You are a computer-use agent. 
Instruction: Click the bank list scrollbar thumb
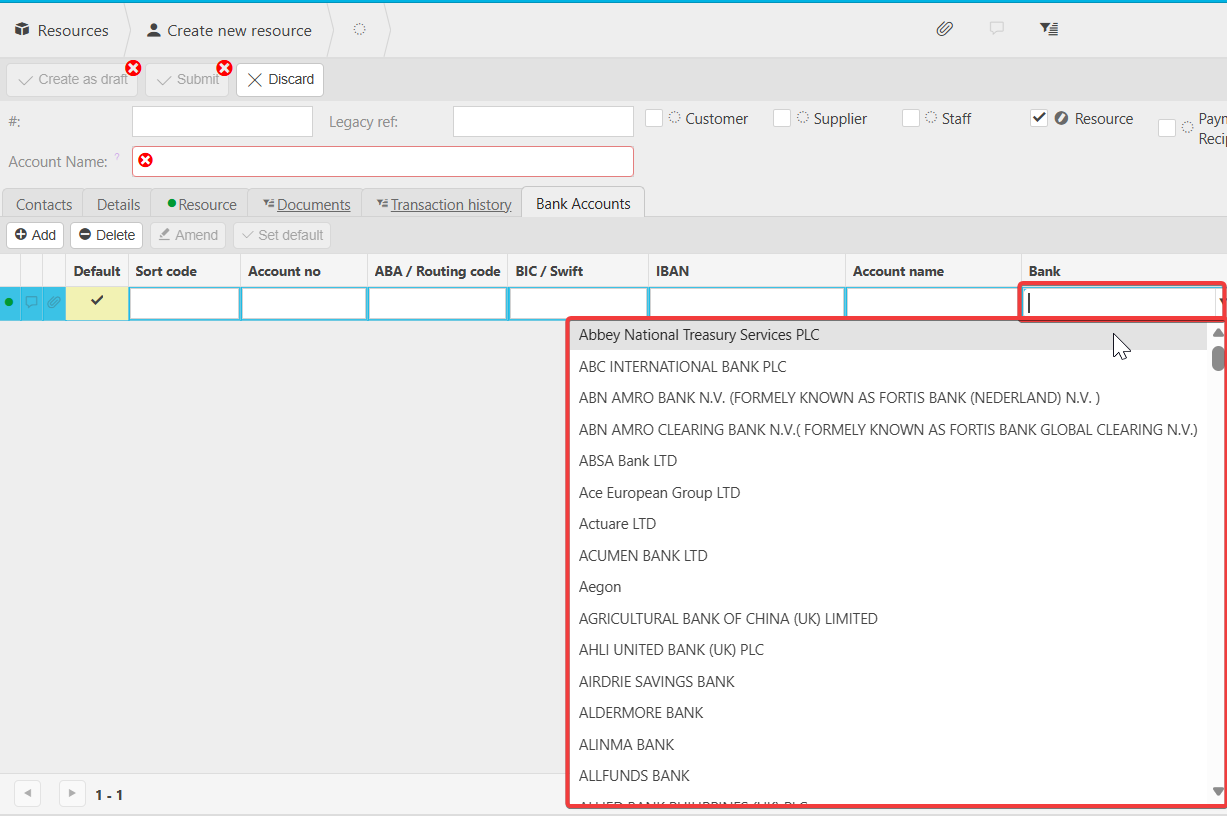coord(1218,358)
